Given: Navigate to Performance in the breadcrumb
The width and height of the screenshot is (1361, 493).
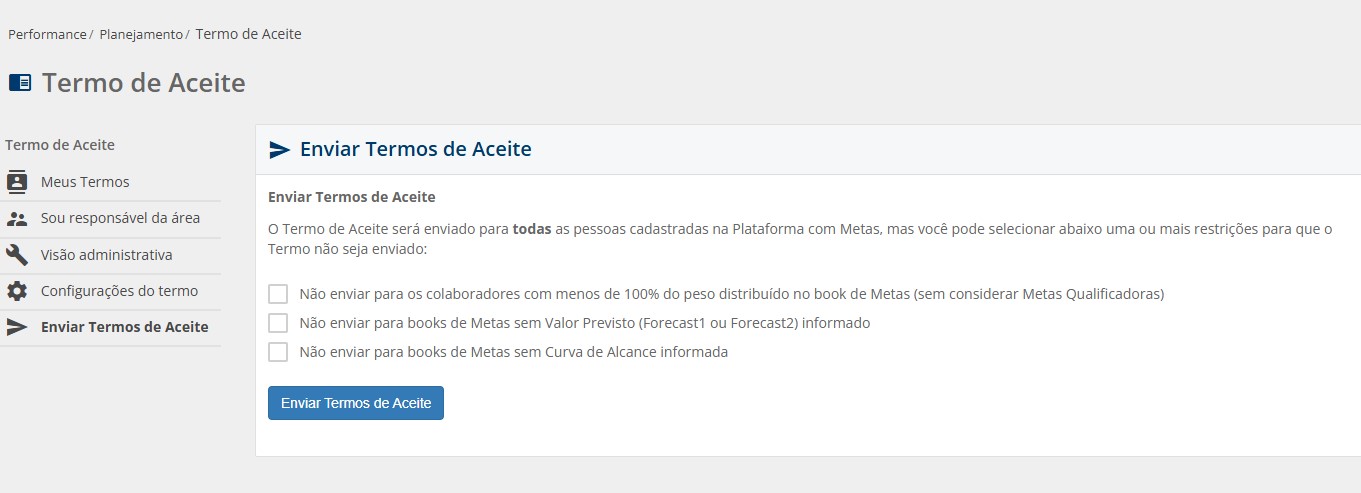Looking at the screenshot, I should click(x=47, y=34).
